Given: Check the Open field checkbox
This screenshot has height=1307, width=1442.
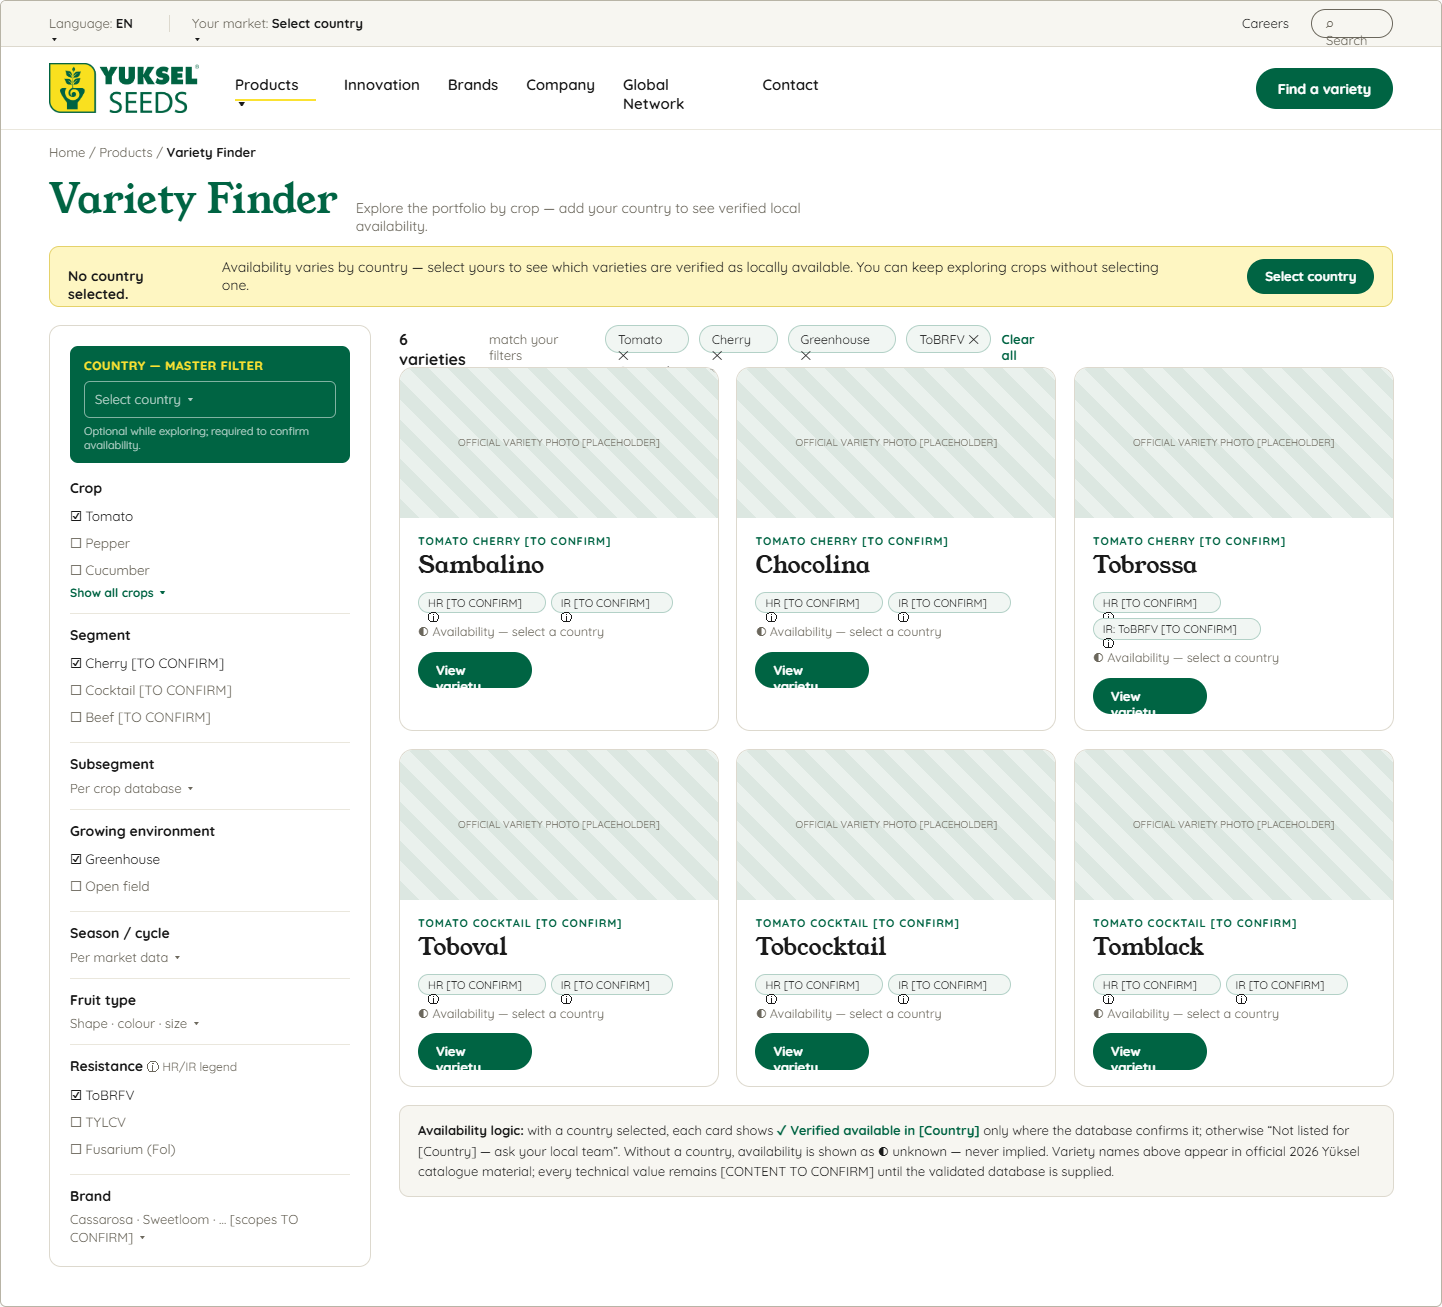Looking at the screenshot, I should (x=76, y=886).
